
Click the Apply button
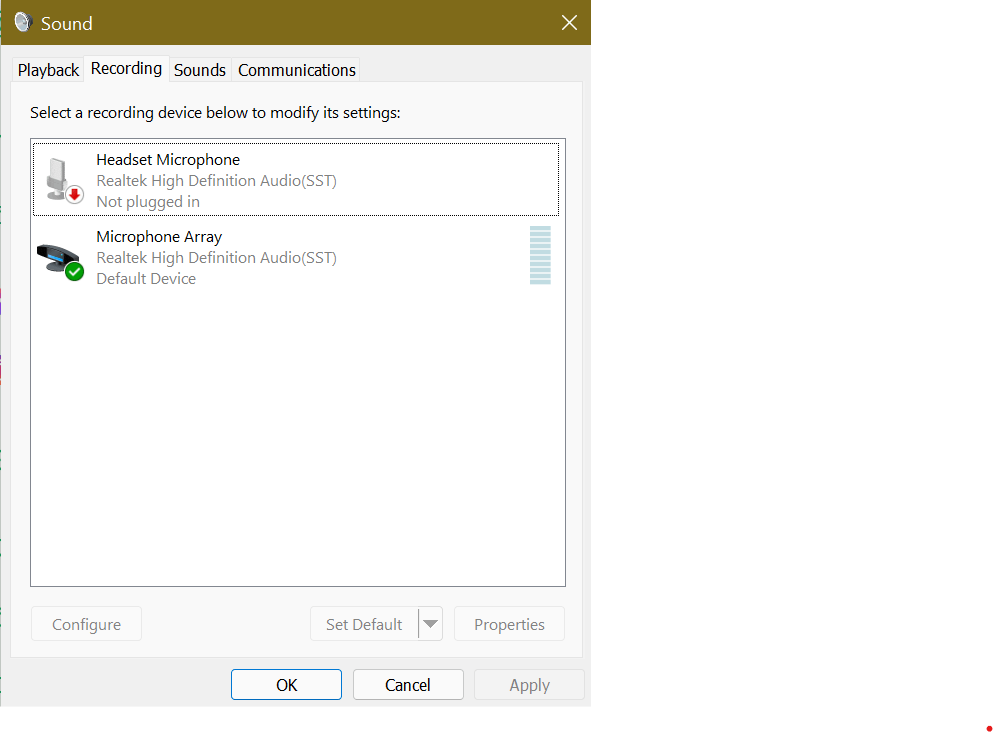point(529,685)
